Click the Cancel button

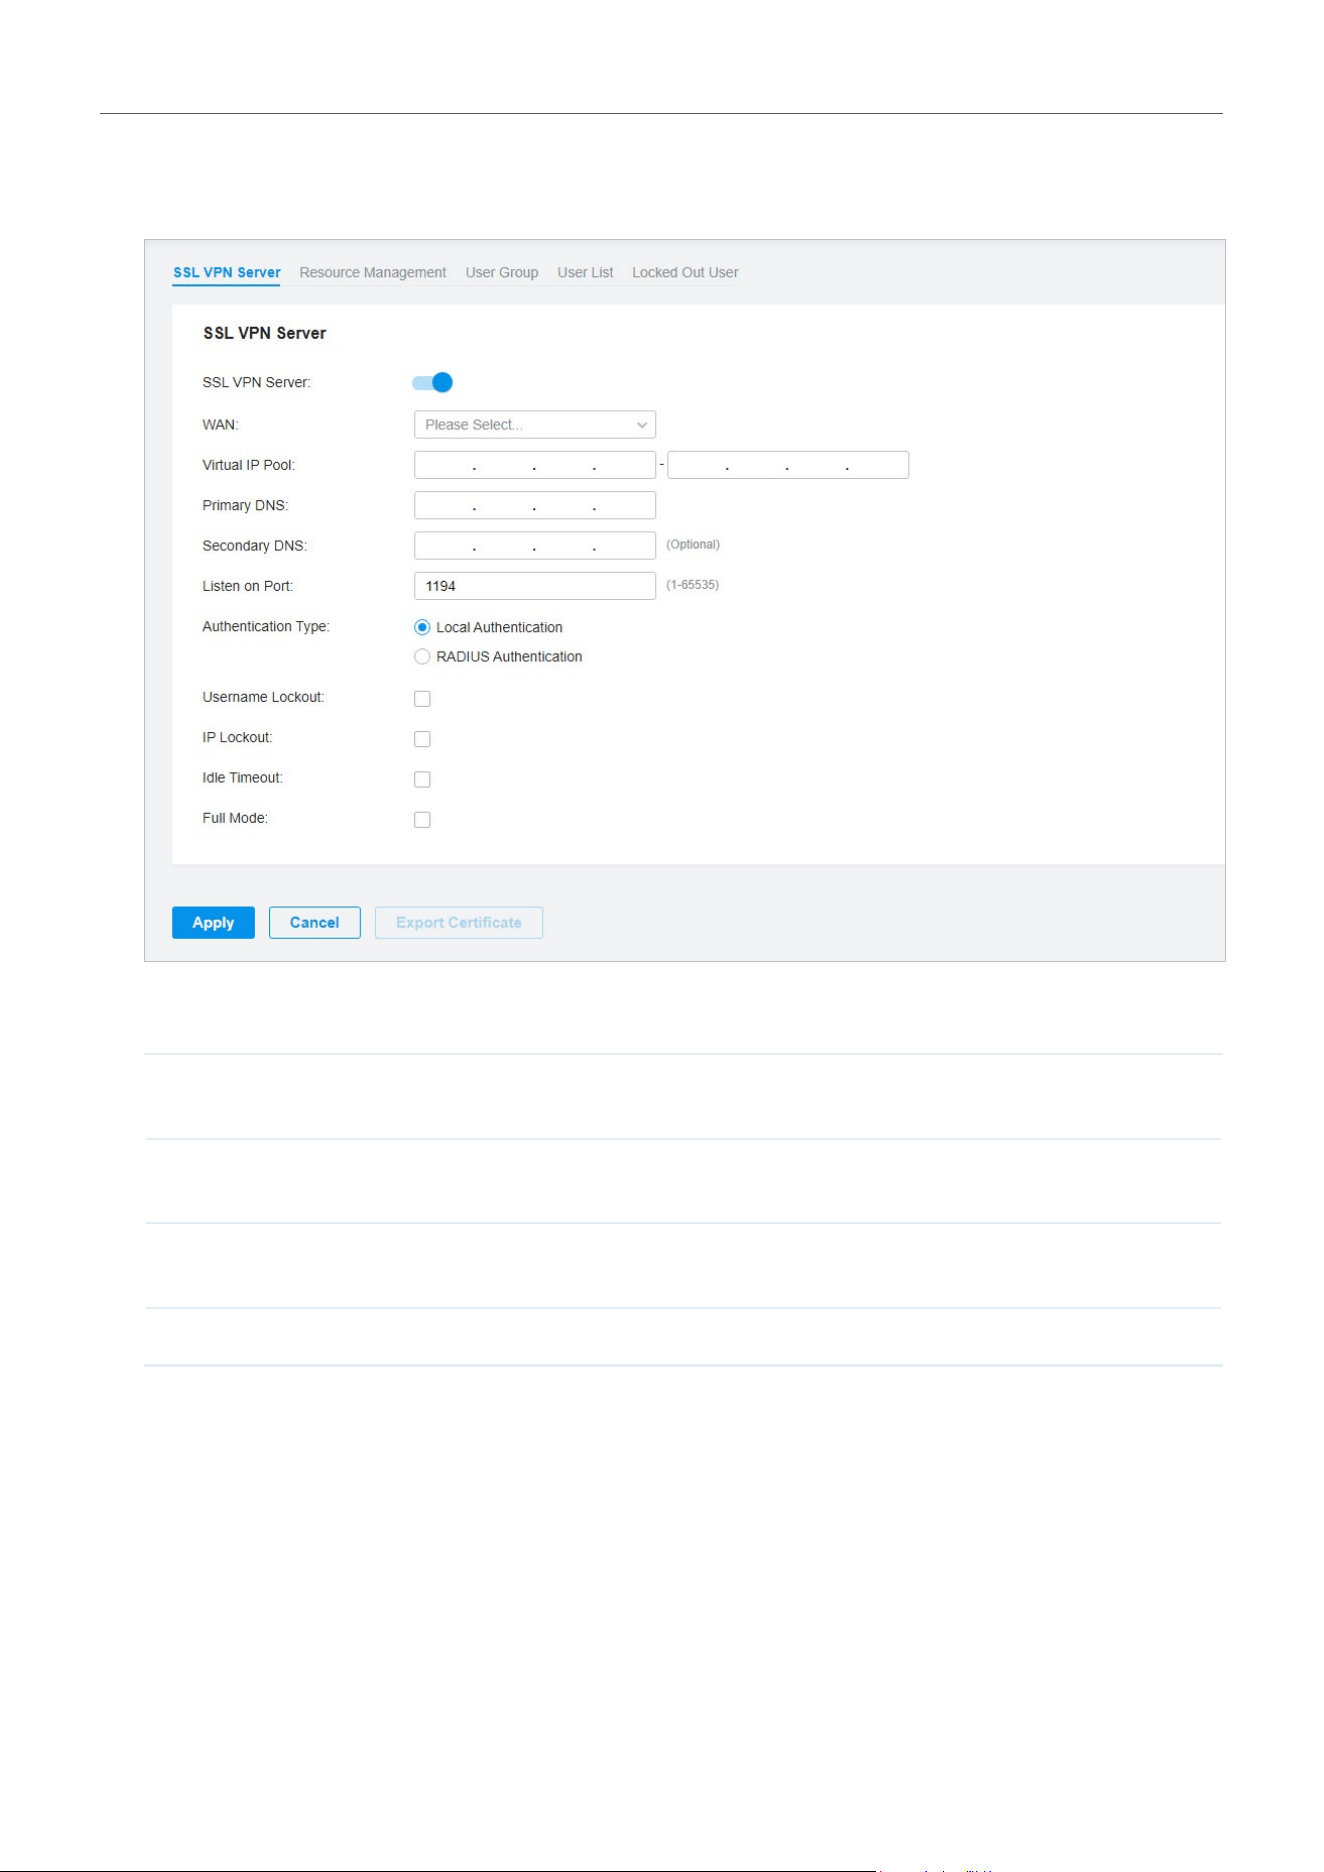(x=314, y=923)
